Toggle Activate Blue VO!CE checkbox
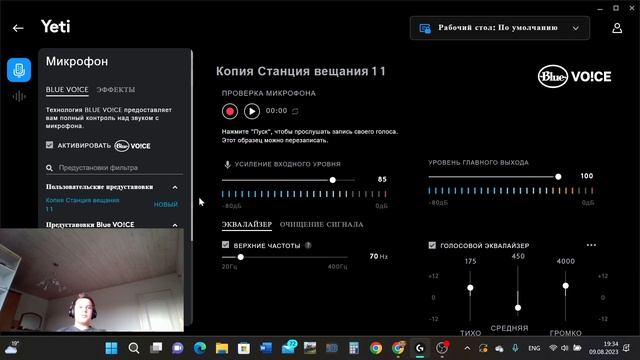The height and width of the screenshot is (360, 640). coord(49,145)
